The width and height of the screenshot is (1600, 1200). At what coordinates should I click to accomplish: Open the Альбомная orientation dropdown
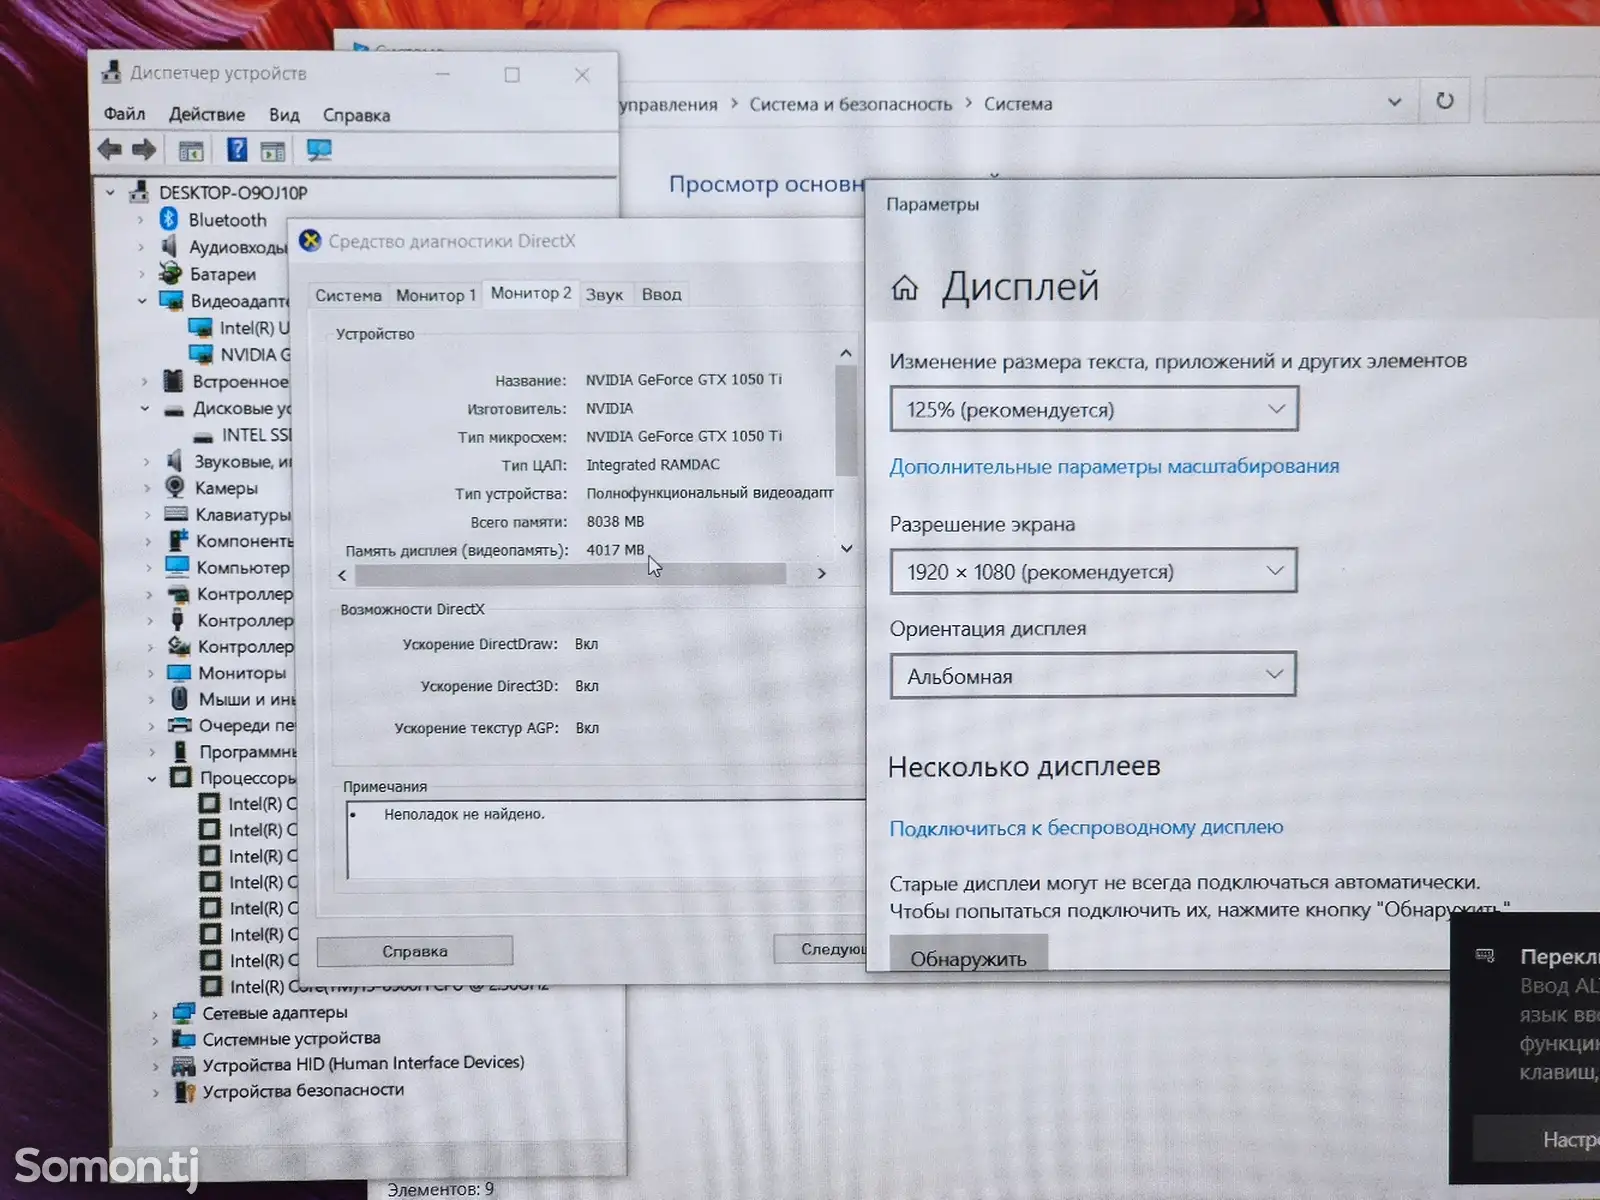coord(1093,675)
